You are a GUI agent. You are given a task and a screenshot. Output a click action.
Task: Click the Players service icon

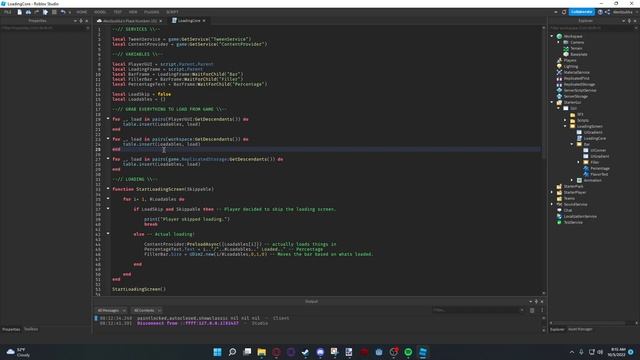560,60
